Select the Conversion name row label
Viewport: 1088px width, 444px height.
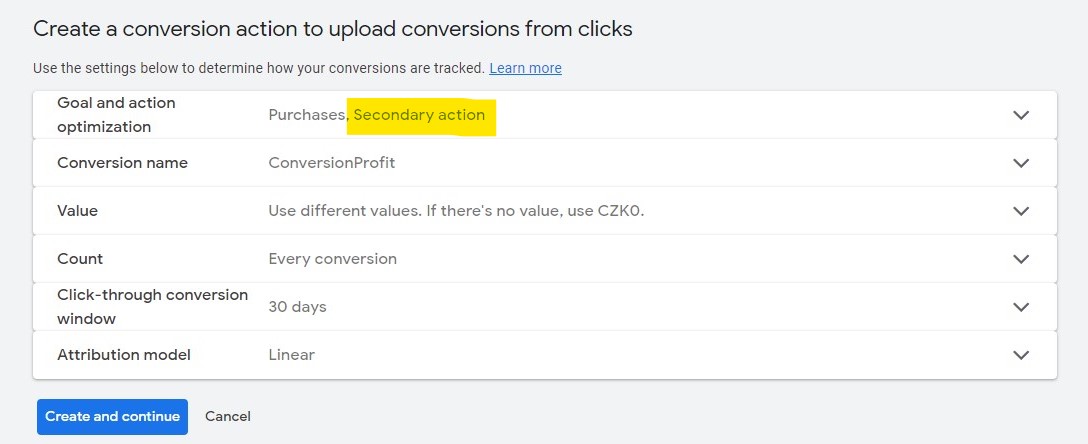pyautogui.click(x=122, y=163)
